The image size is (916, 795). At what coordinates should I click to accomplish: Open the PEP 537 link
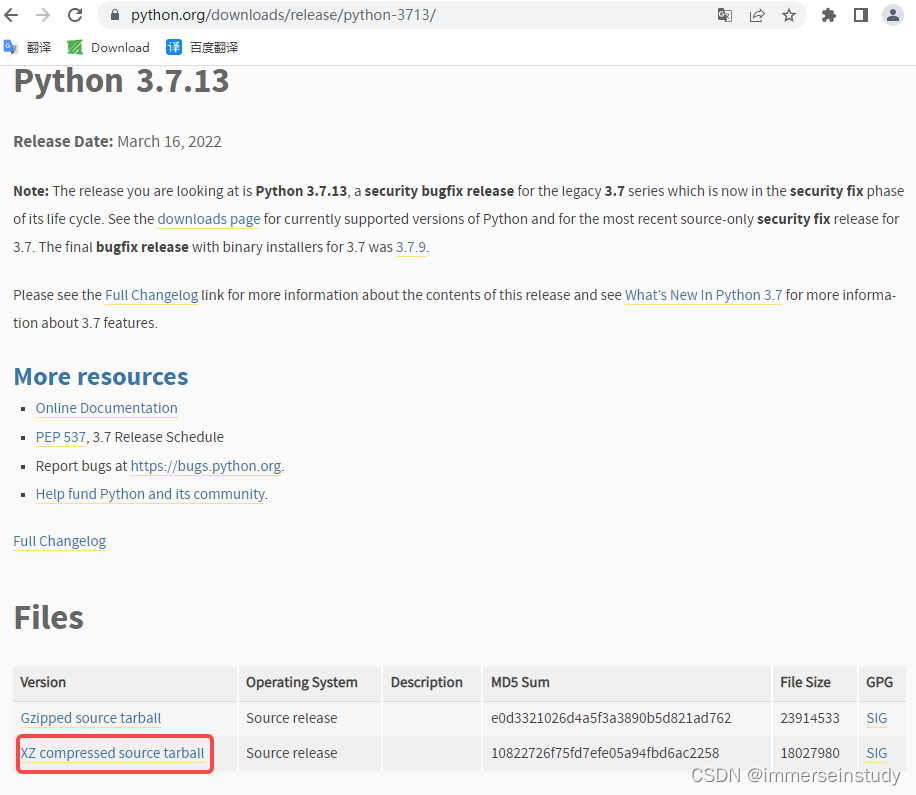[x=61, y=437]
